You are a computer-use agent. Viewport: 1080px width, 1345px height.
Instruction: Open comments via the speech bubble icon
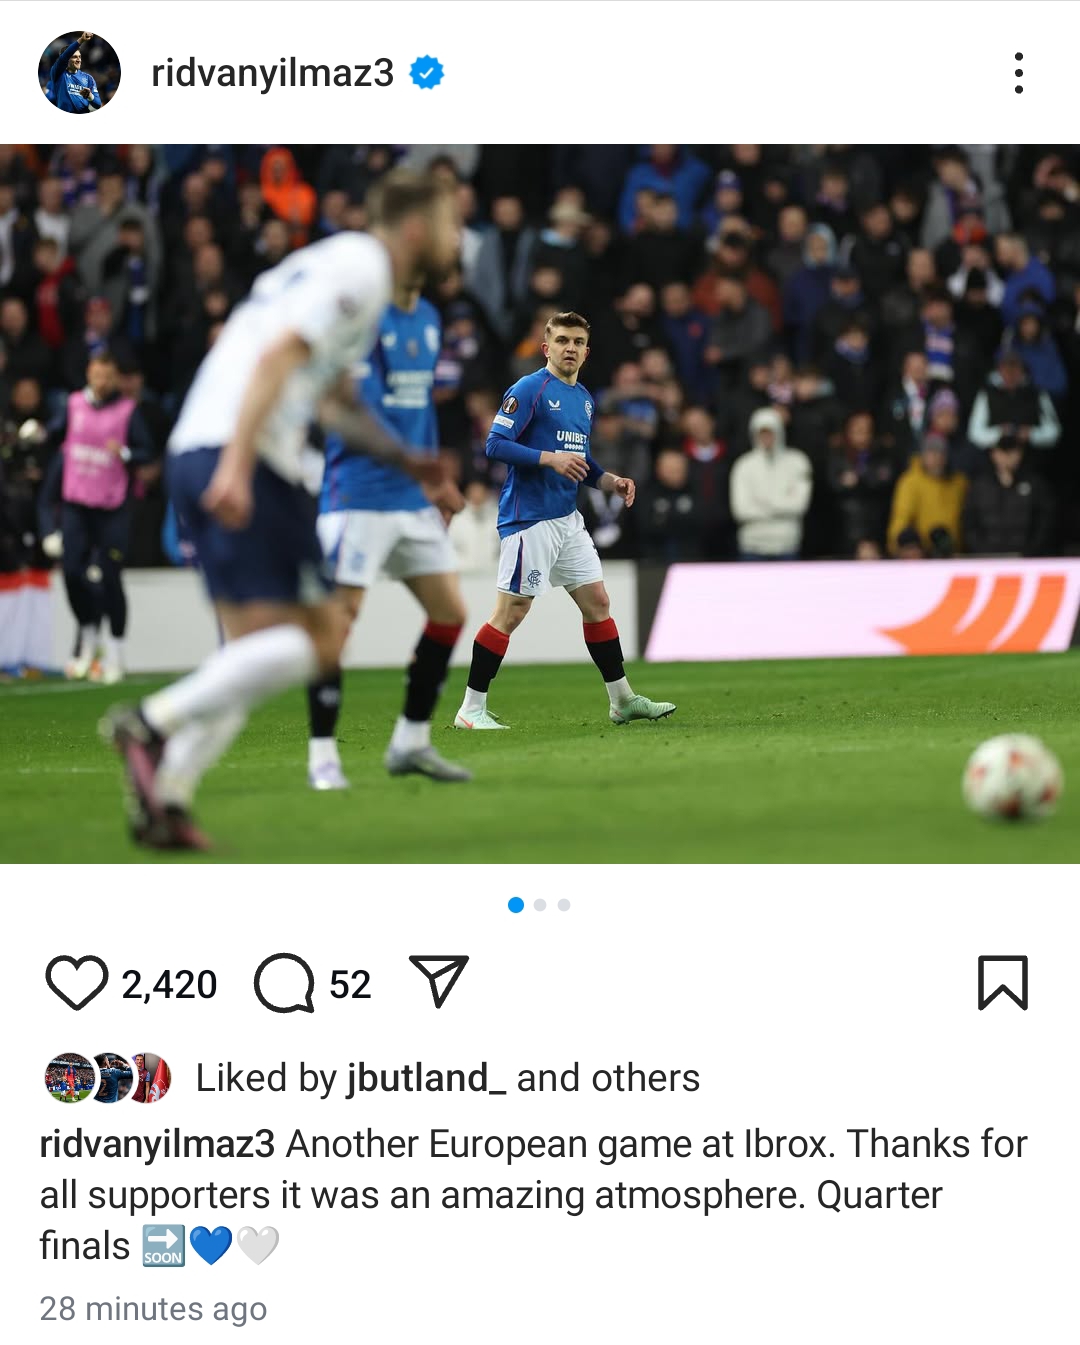(x=284, y=983)
